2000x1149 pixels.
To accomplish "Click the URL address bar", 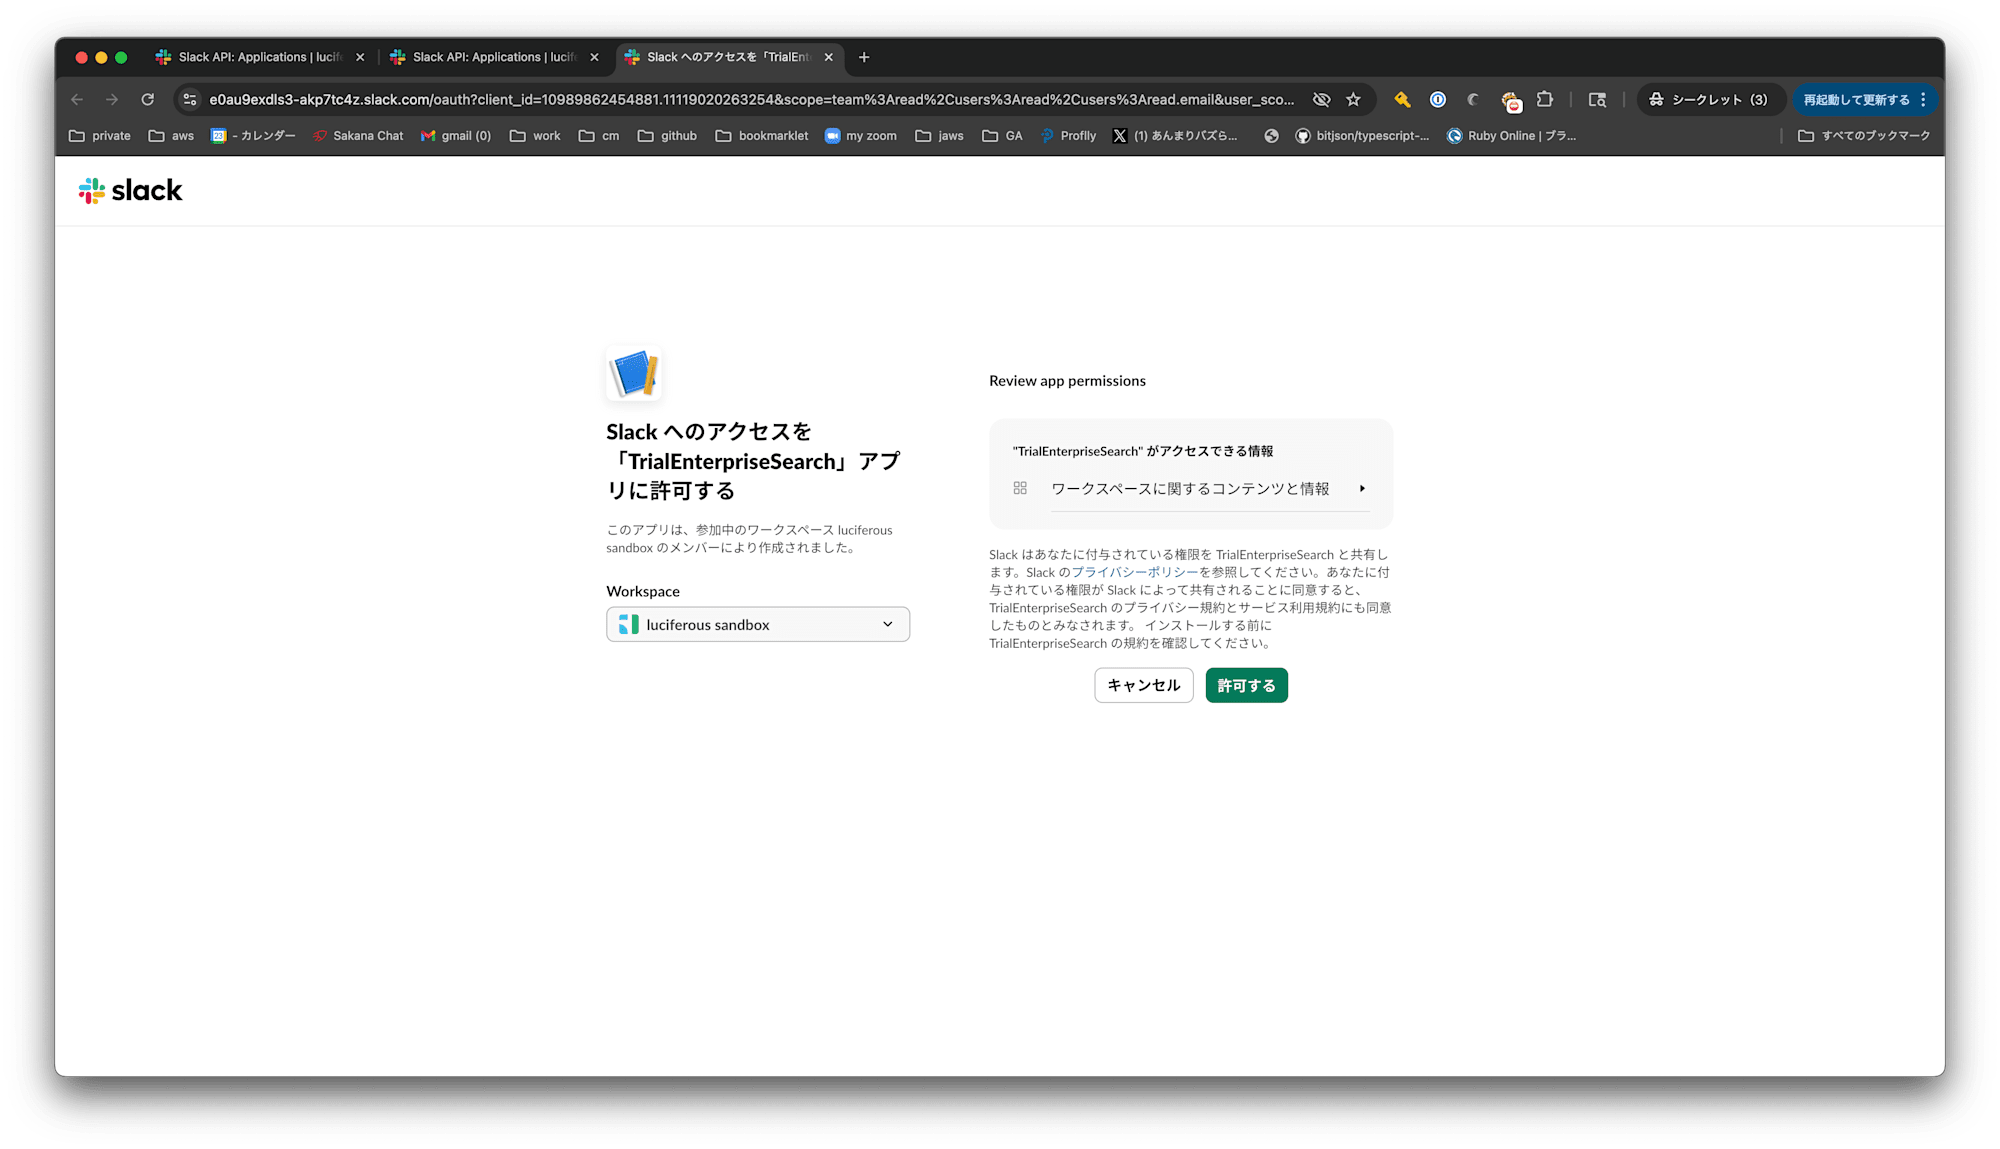I will pos(752,99).
